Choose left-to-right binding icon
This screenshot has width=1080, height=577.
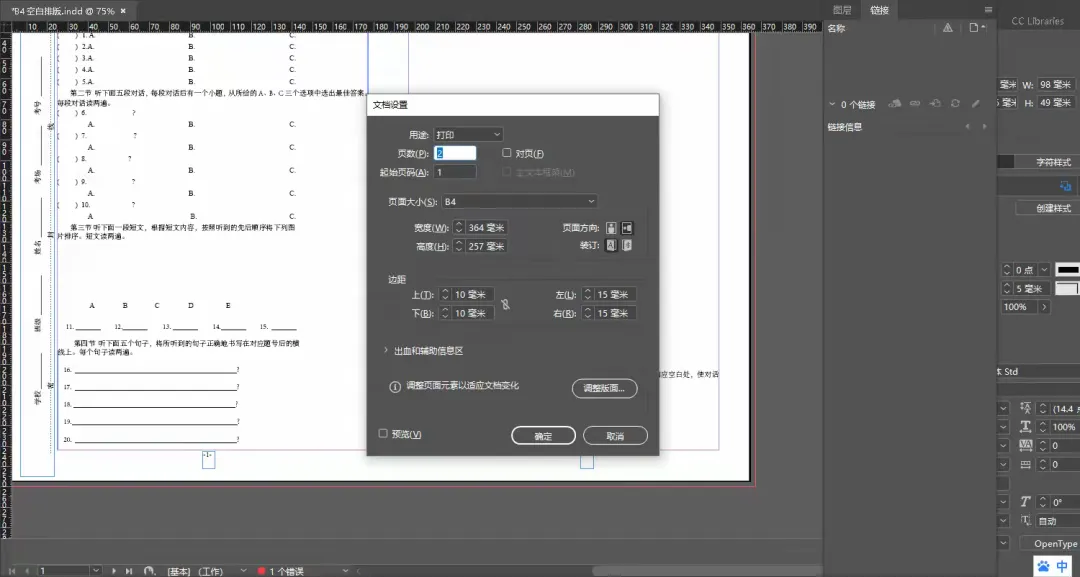[611, 245]
